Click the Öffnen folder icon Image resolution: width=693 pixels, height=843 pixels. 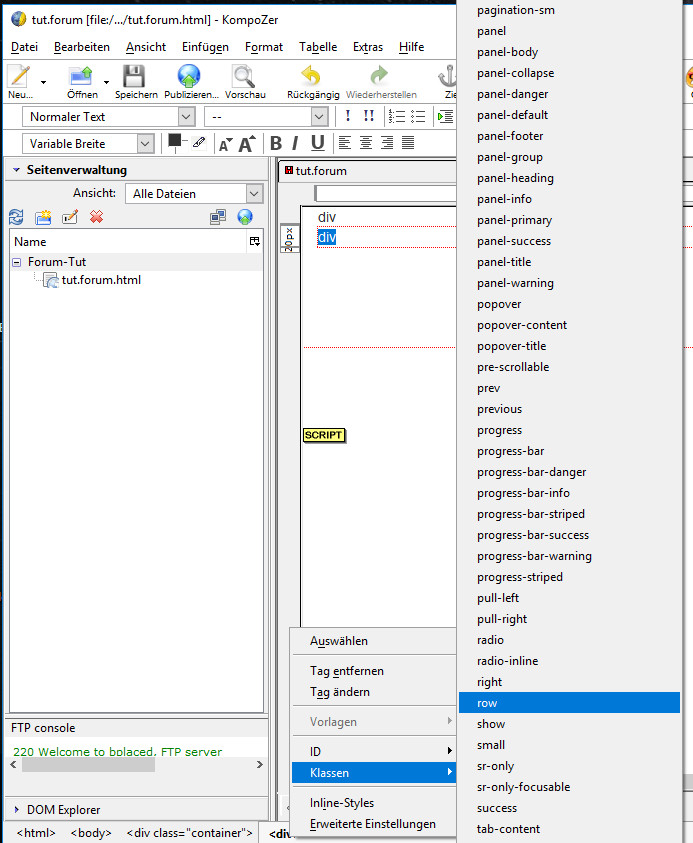tap(80, 77)
